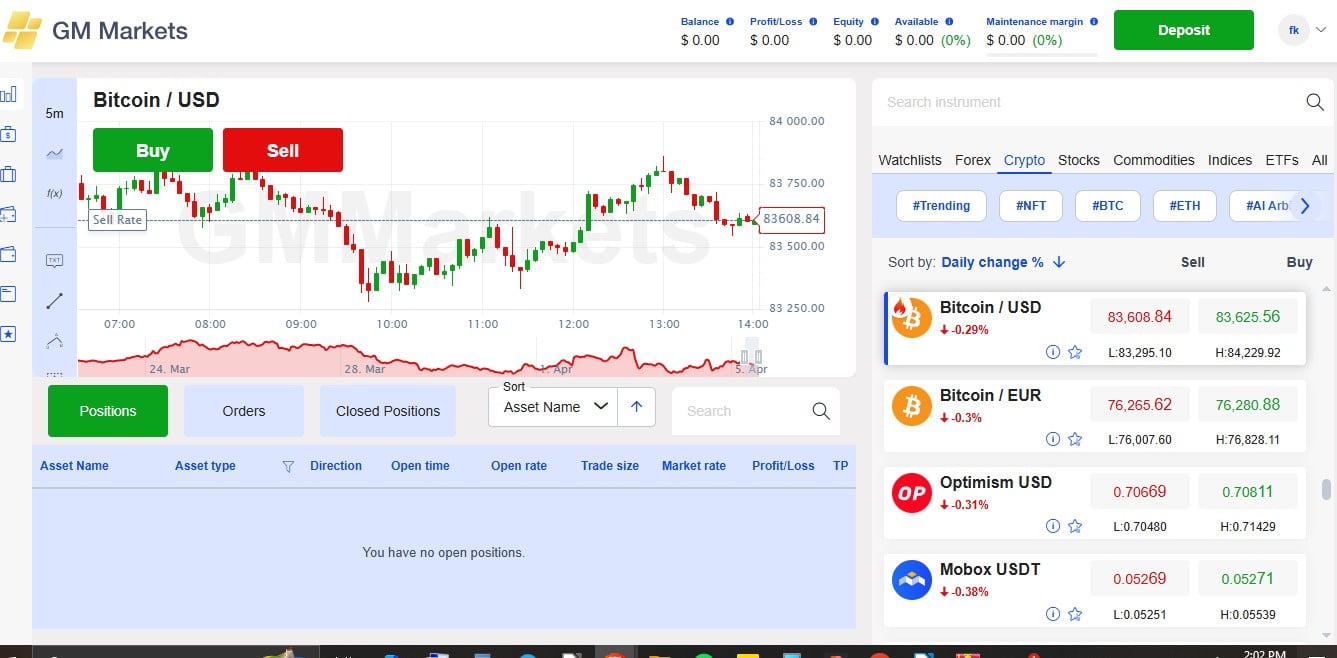This screenshot has width=1337, height=658.
Task: Click the instrument list scrollbar thumb
Action: coord(1326,490)
